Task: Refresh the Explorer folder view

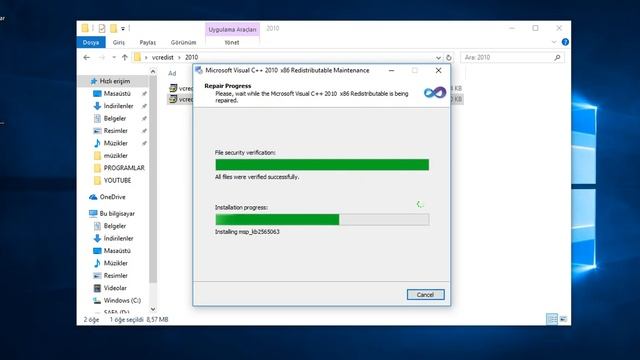Action: [x=449, y=58]
